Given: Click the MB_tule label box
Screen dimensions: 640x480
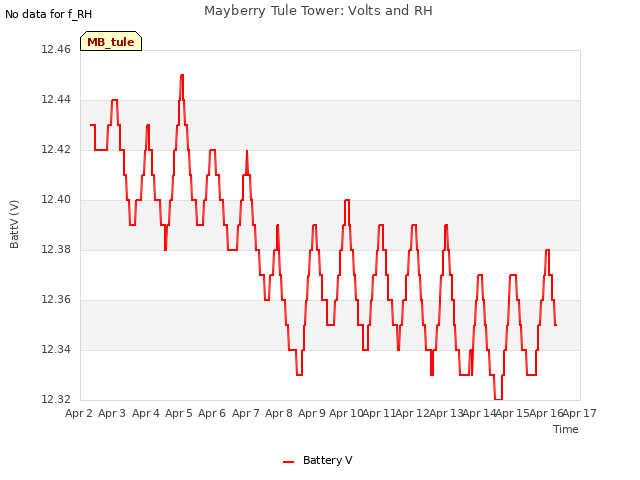Looking at the screenshot, I should pyautogui.click(x=111, y=41).
